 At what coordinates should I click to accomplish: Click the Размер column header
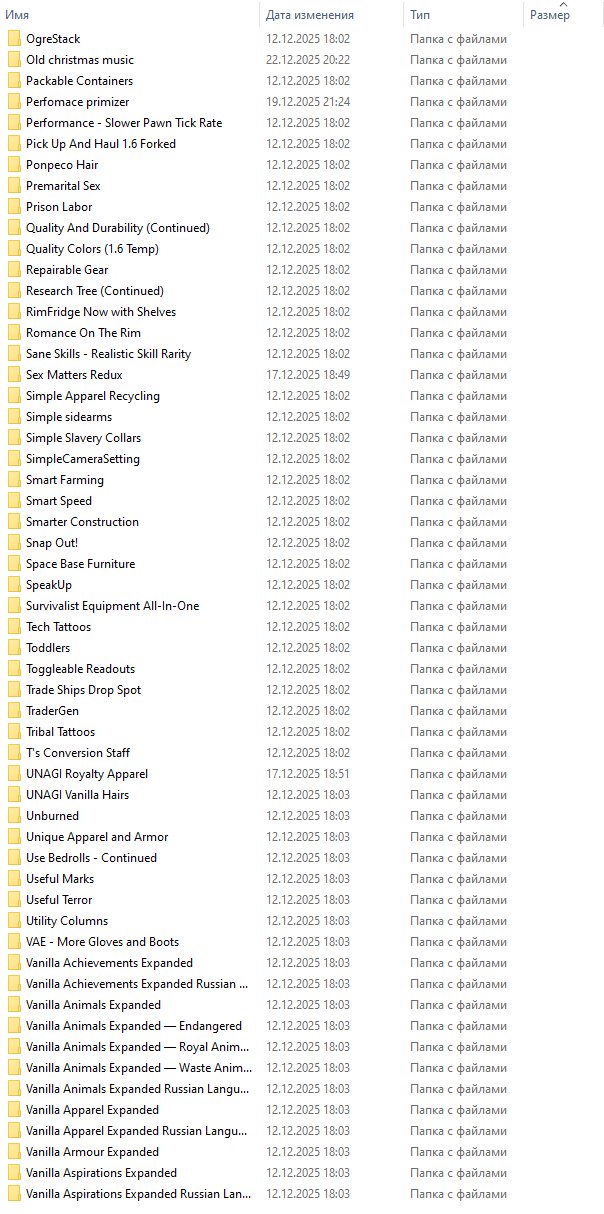pos(563,15)
